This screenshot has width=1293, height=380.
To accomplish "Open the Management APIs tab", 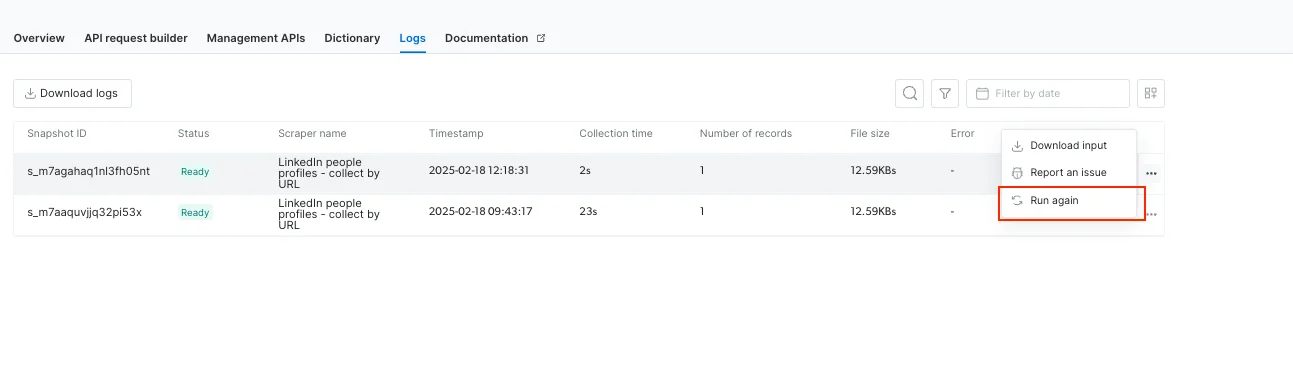I will 256,38.
